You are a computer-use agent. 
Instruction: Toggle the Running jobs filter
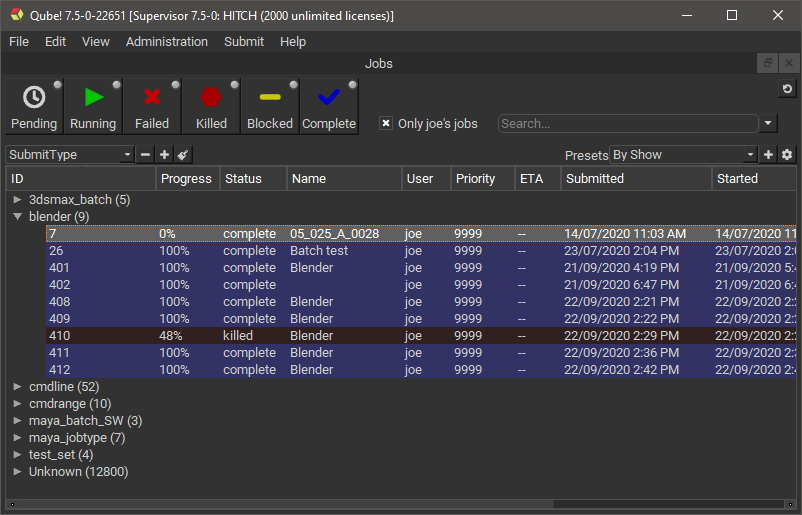click(93, 106)
